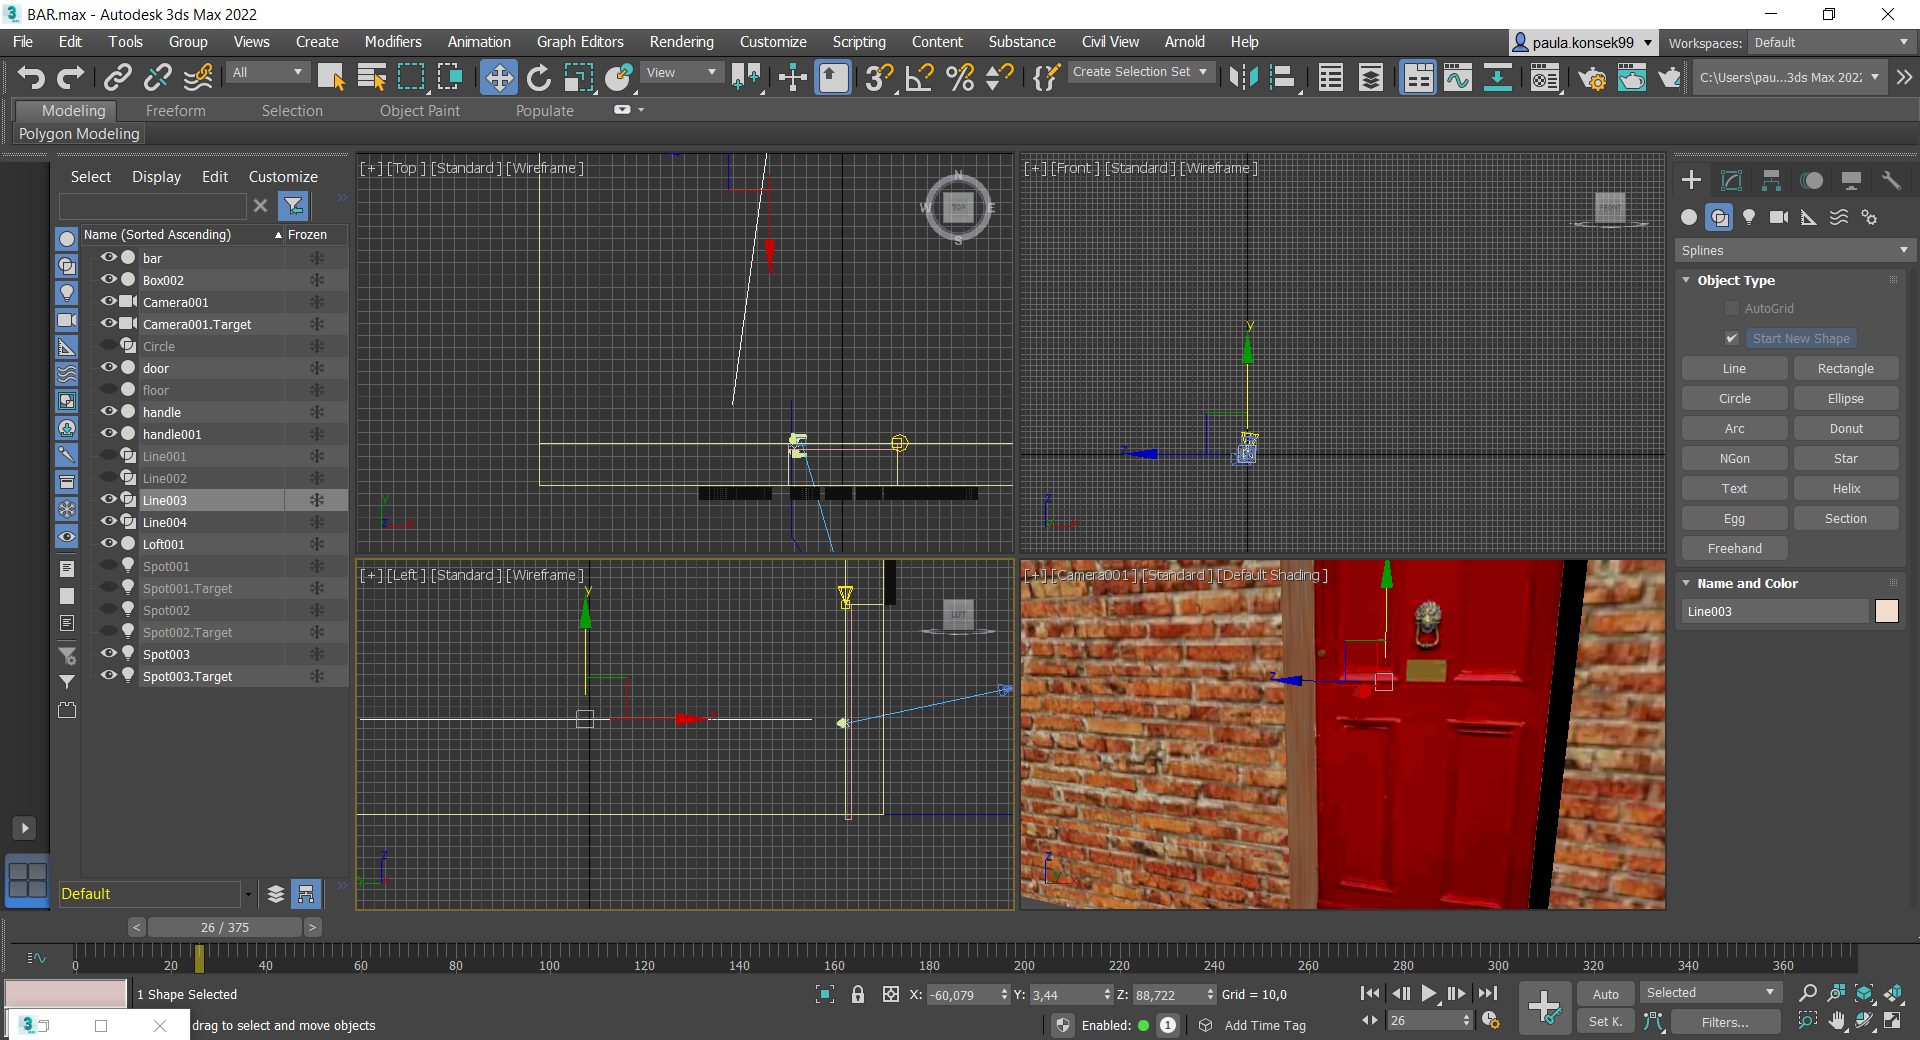Screen dimensions: 1920x1040
Task: Open the Rendering menu
Action: (681, 42)
